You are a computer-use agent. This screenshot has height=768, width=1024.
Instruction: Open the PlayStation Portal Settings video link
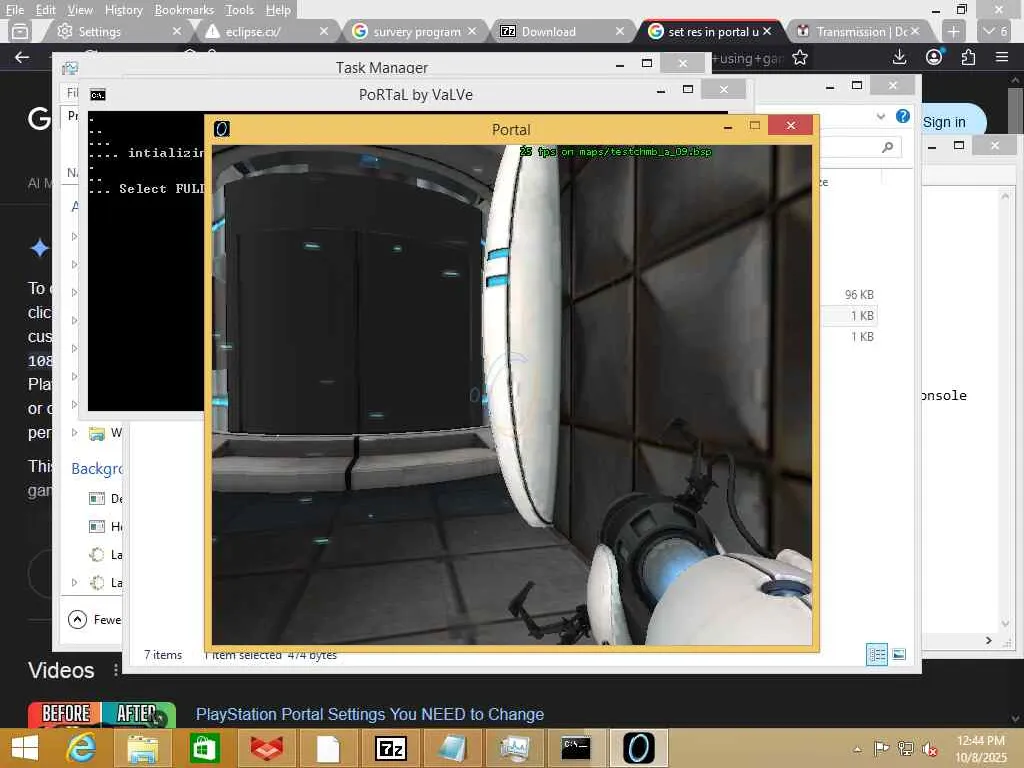370,714
